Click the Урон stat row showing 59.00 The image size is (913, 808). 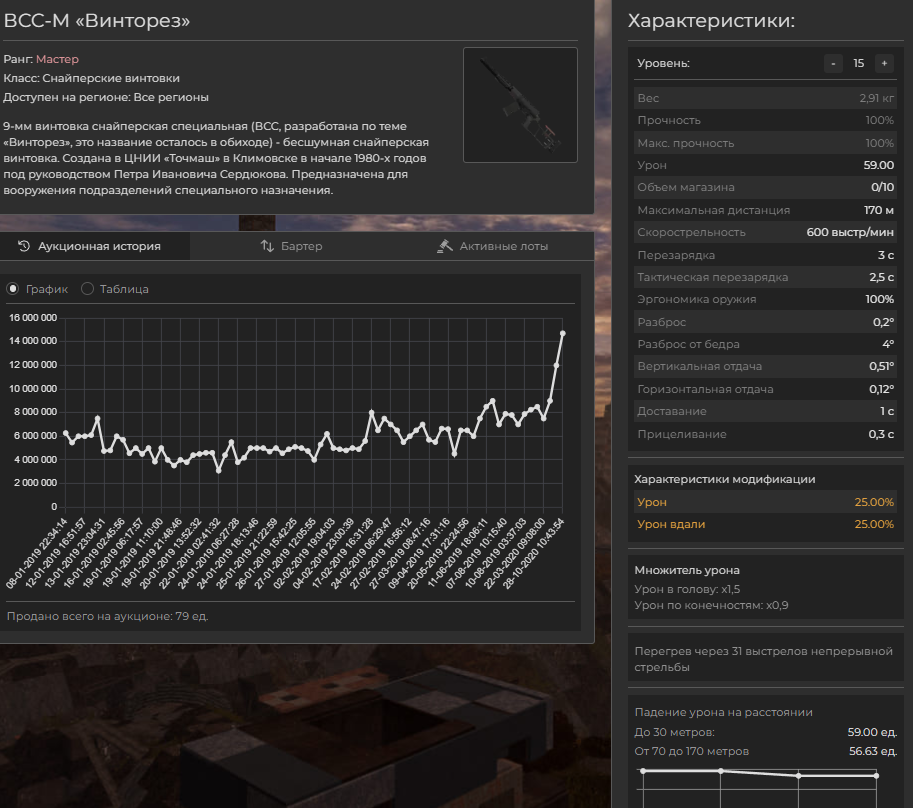[766, 165]
